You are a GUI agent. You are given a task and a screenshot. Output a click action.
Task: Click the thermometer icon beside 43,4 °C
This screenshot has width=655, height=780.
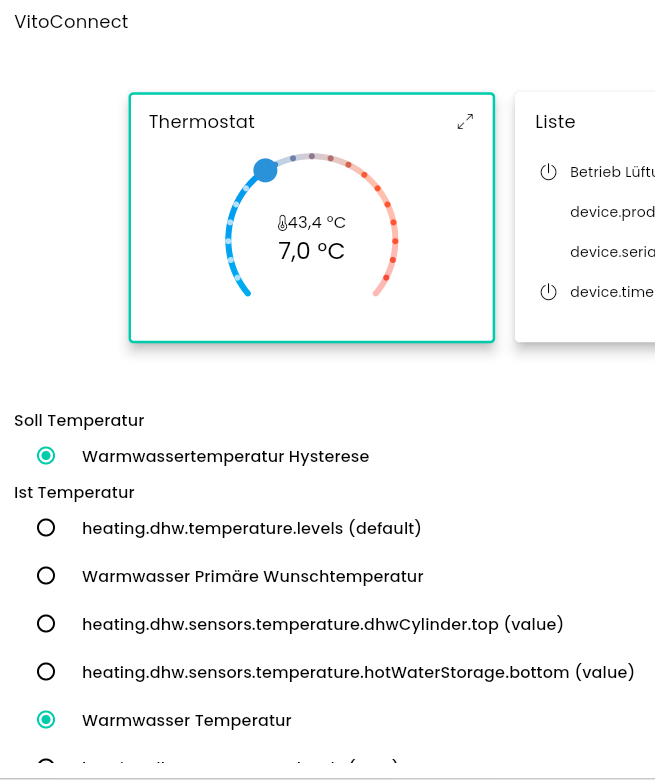pyautogui.click(x=282, y=223)
